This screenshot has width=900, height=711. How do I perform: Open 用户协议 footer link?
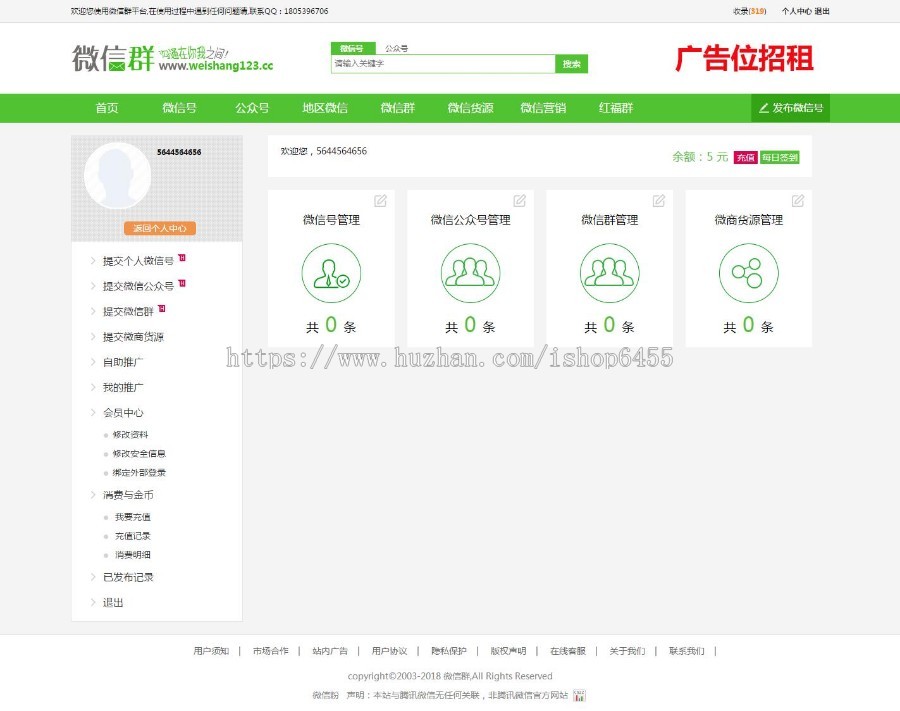click(x=389, y=651)
